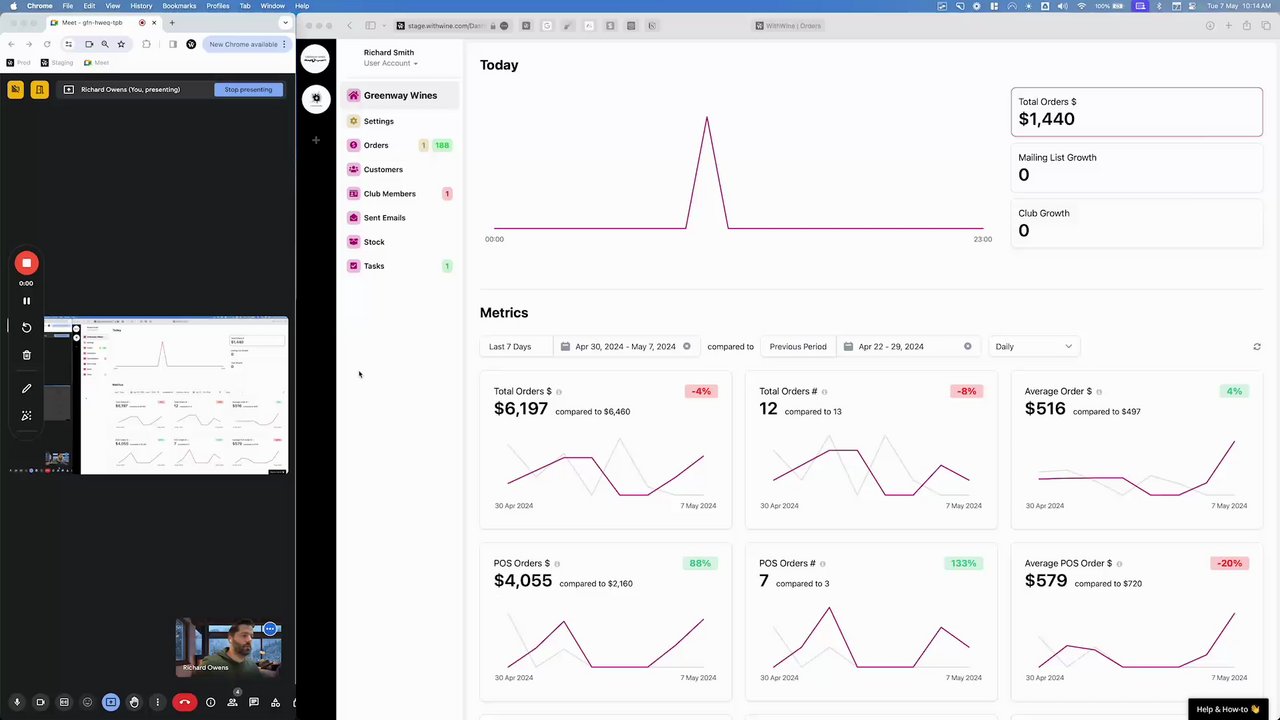Leave the call with the red hang-up button
This screenshot has height=720, width=1280.
tap(184, 702)
